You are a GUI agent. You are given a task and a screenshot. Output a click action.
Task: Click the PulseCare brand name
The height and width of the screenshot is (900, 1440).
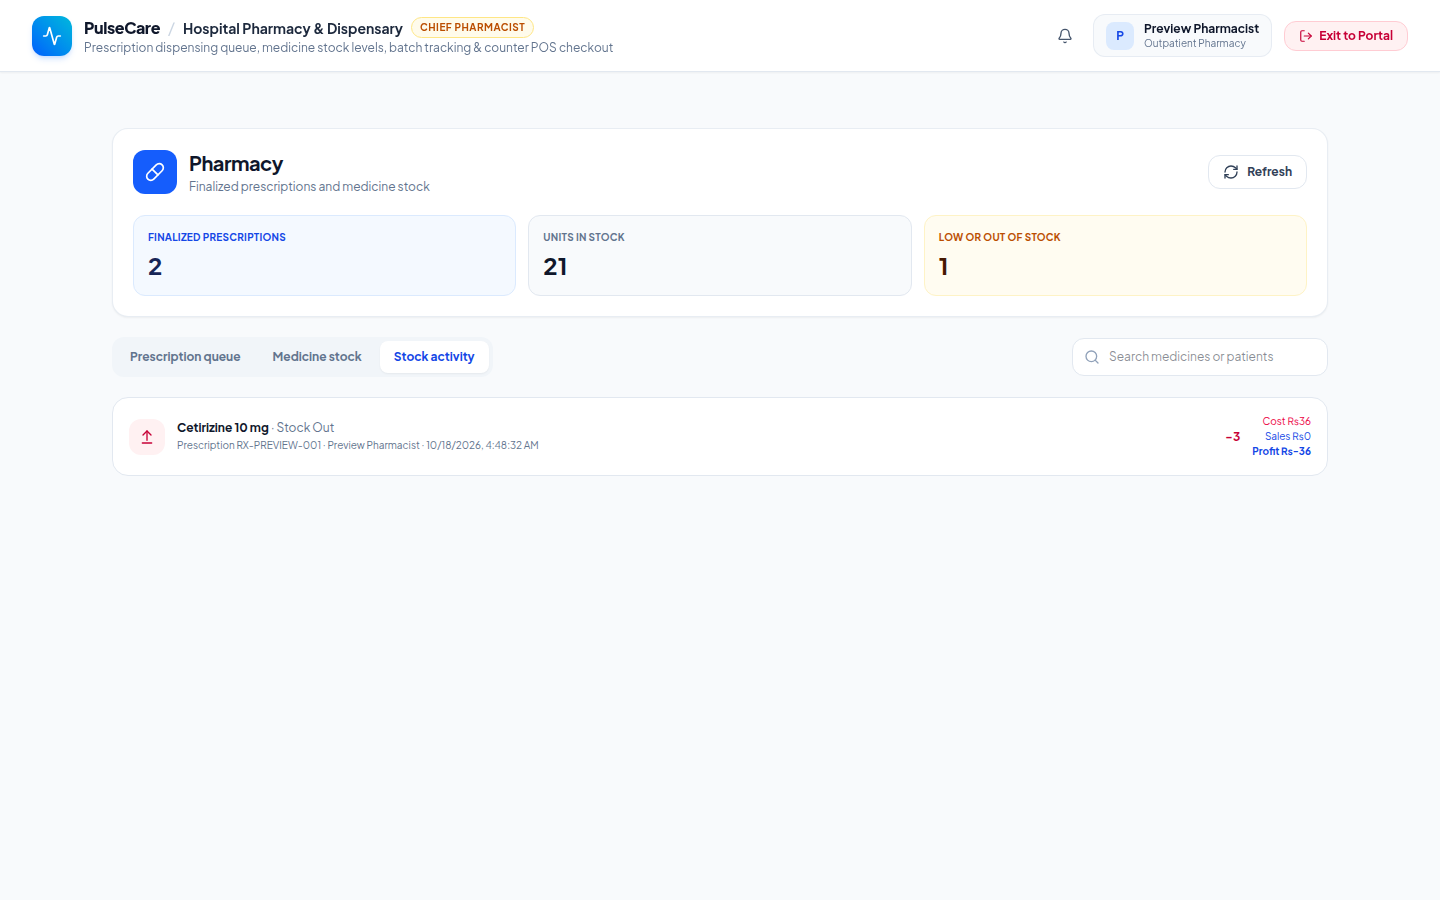[x=122, y=28]
